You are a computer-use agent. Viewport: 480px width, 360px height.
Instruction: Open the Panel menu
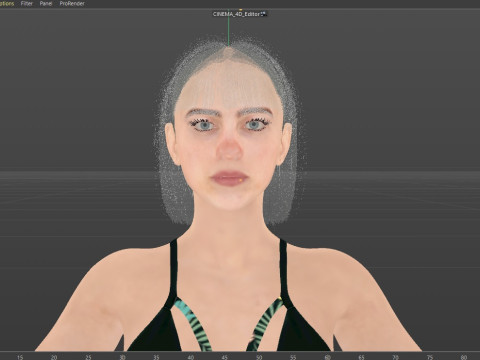point(46,4)
